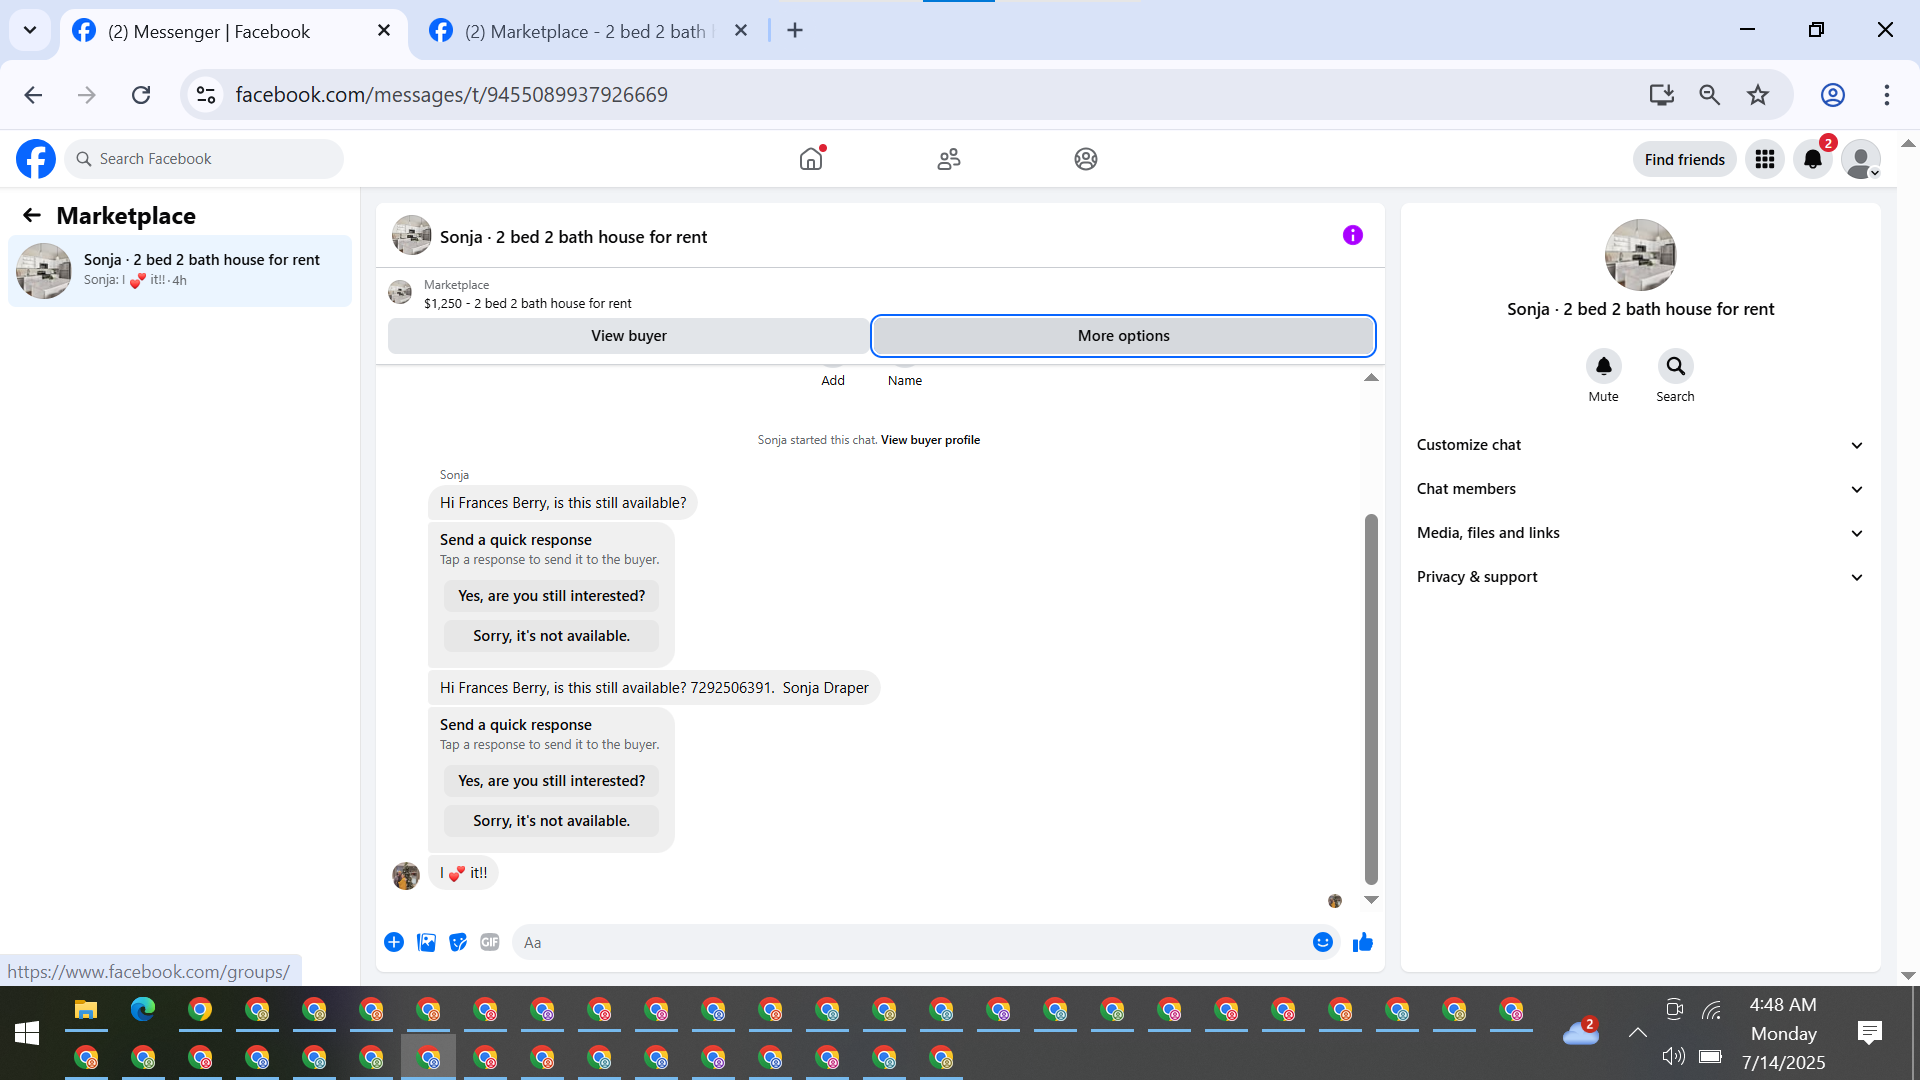Click the GIF picker icon
1920x1080 pixels.
(x=489, y=942)
